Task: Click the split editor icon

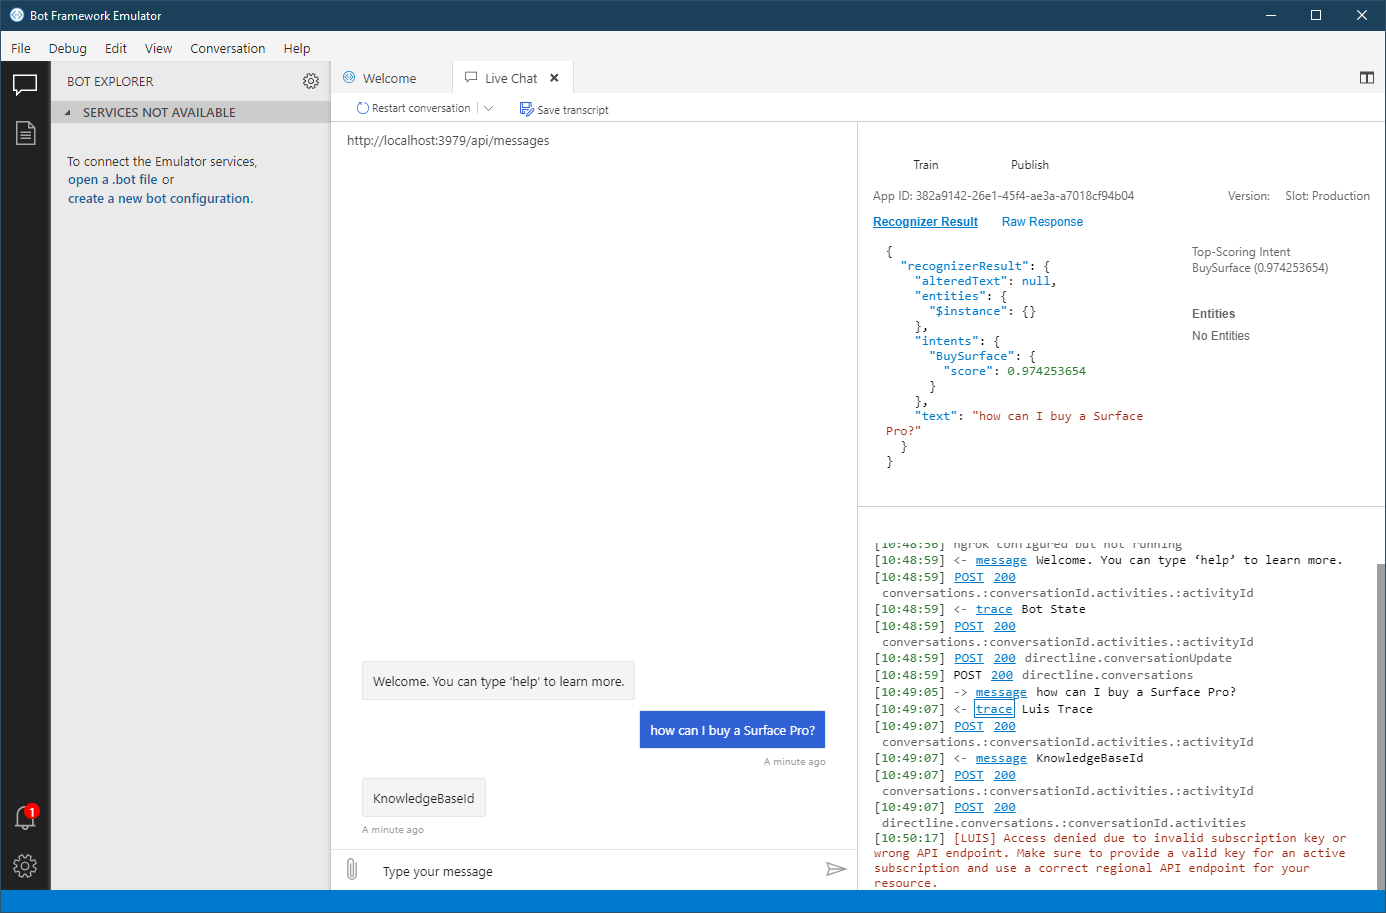Action: point(1367,78)
